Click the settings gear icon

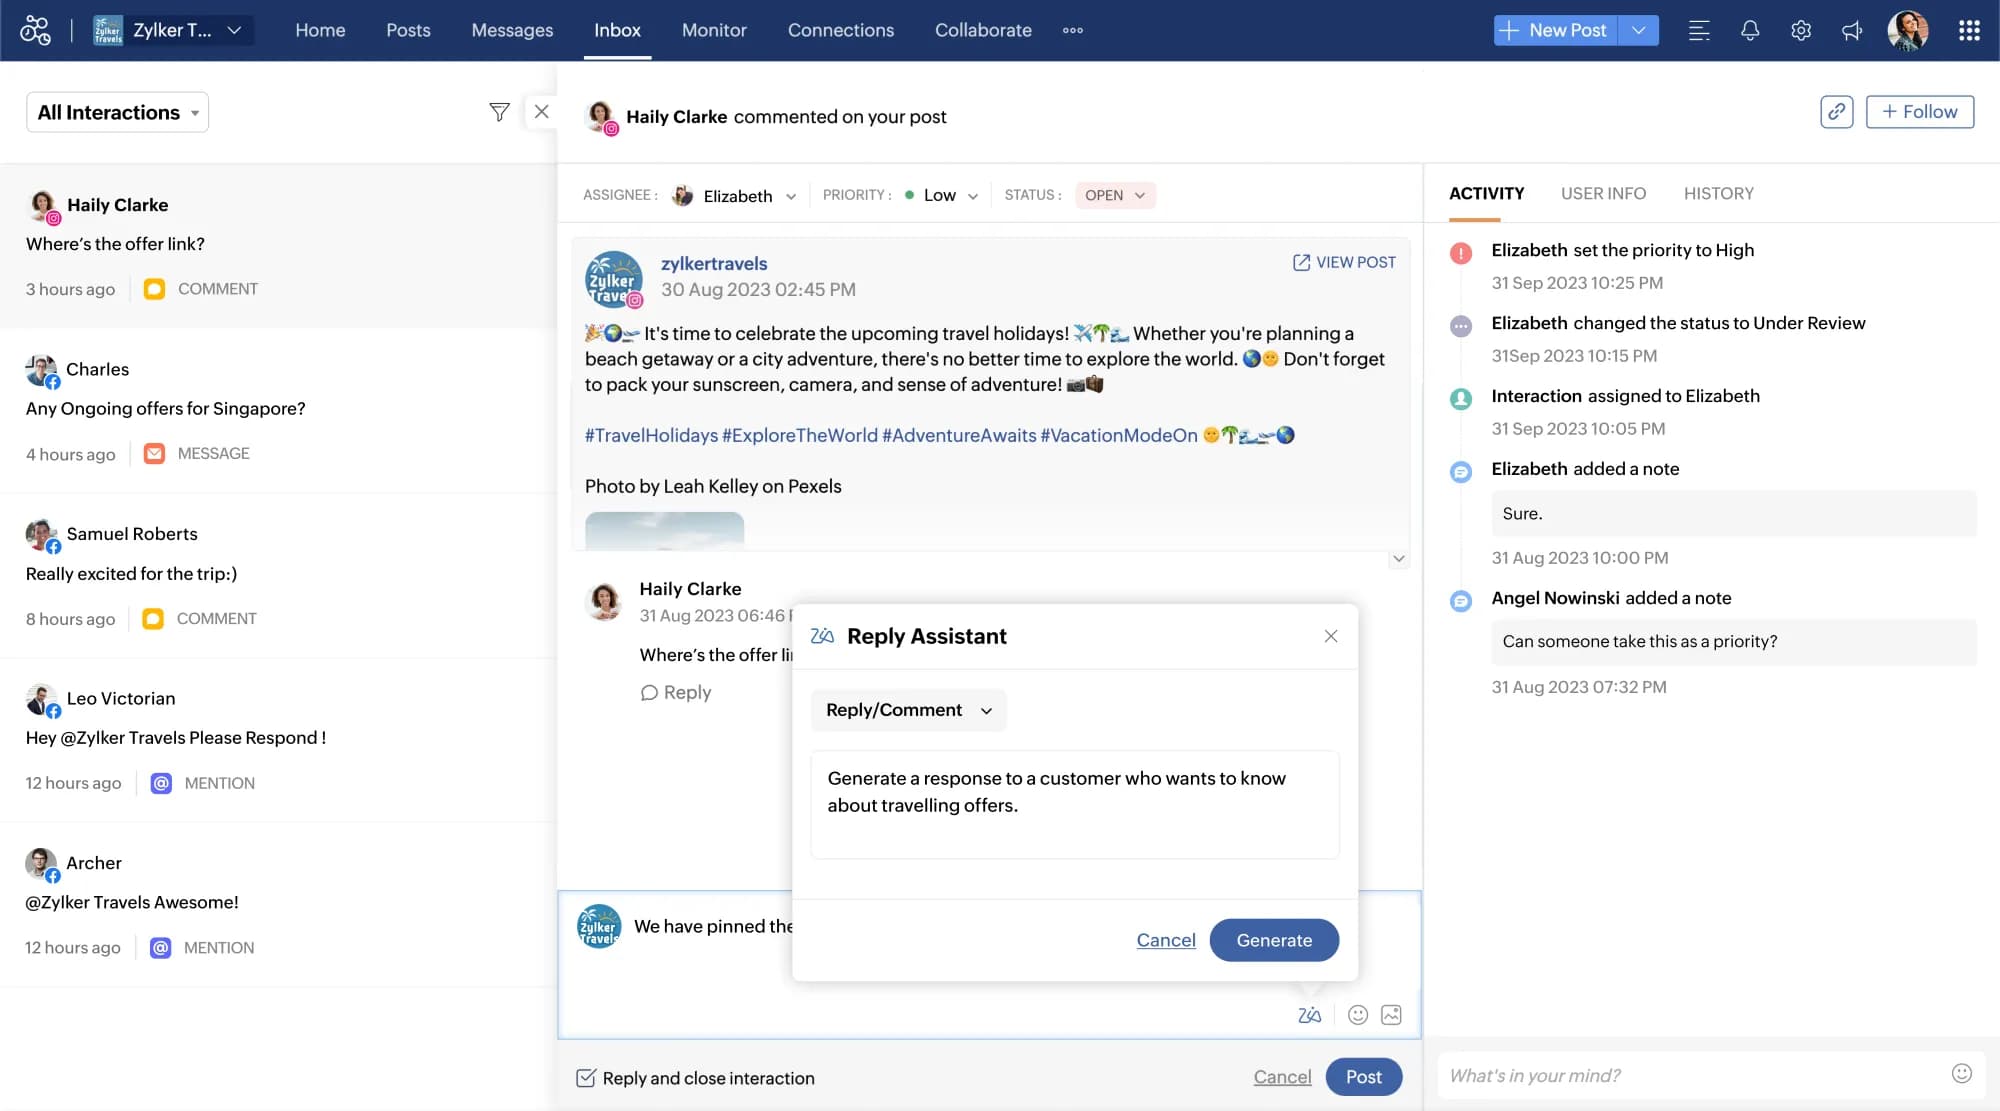1801,30
